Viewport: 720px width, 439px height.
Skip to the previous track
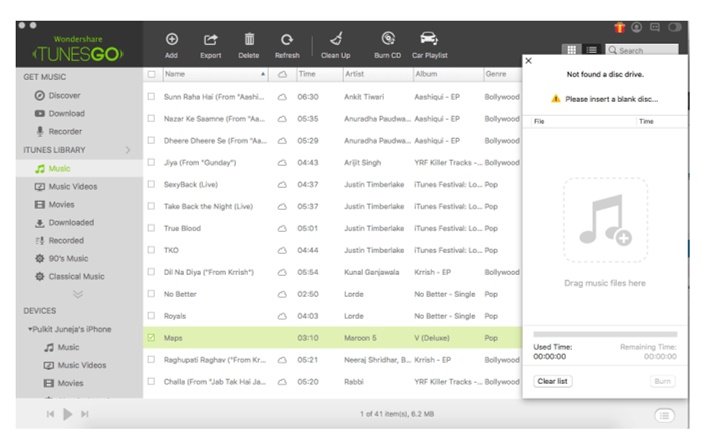click(50, 414)
